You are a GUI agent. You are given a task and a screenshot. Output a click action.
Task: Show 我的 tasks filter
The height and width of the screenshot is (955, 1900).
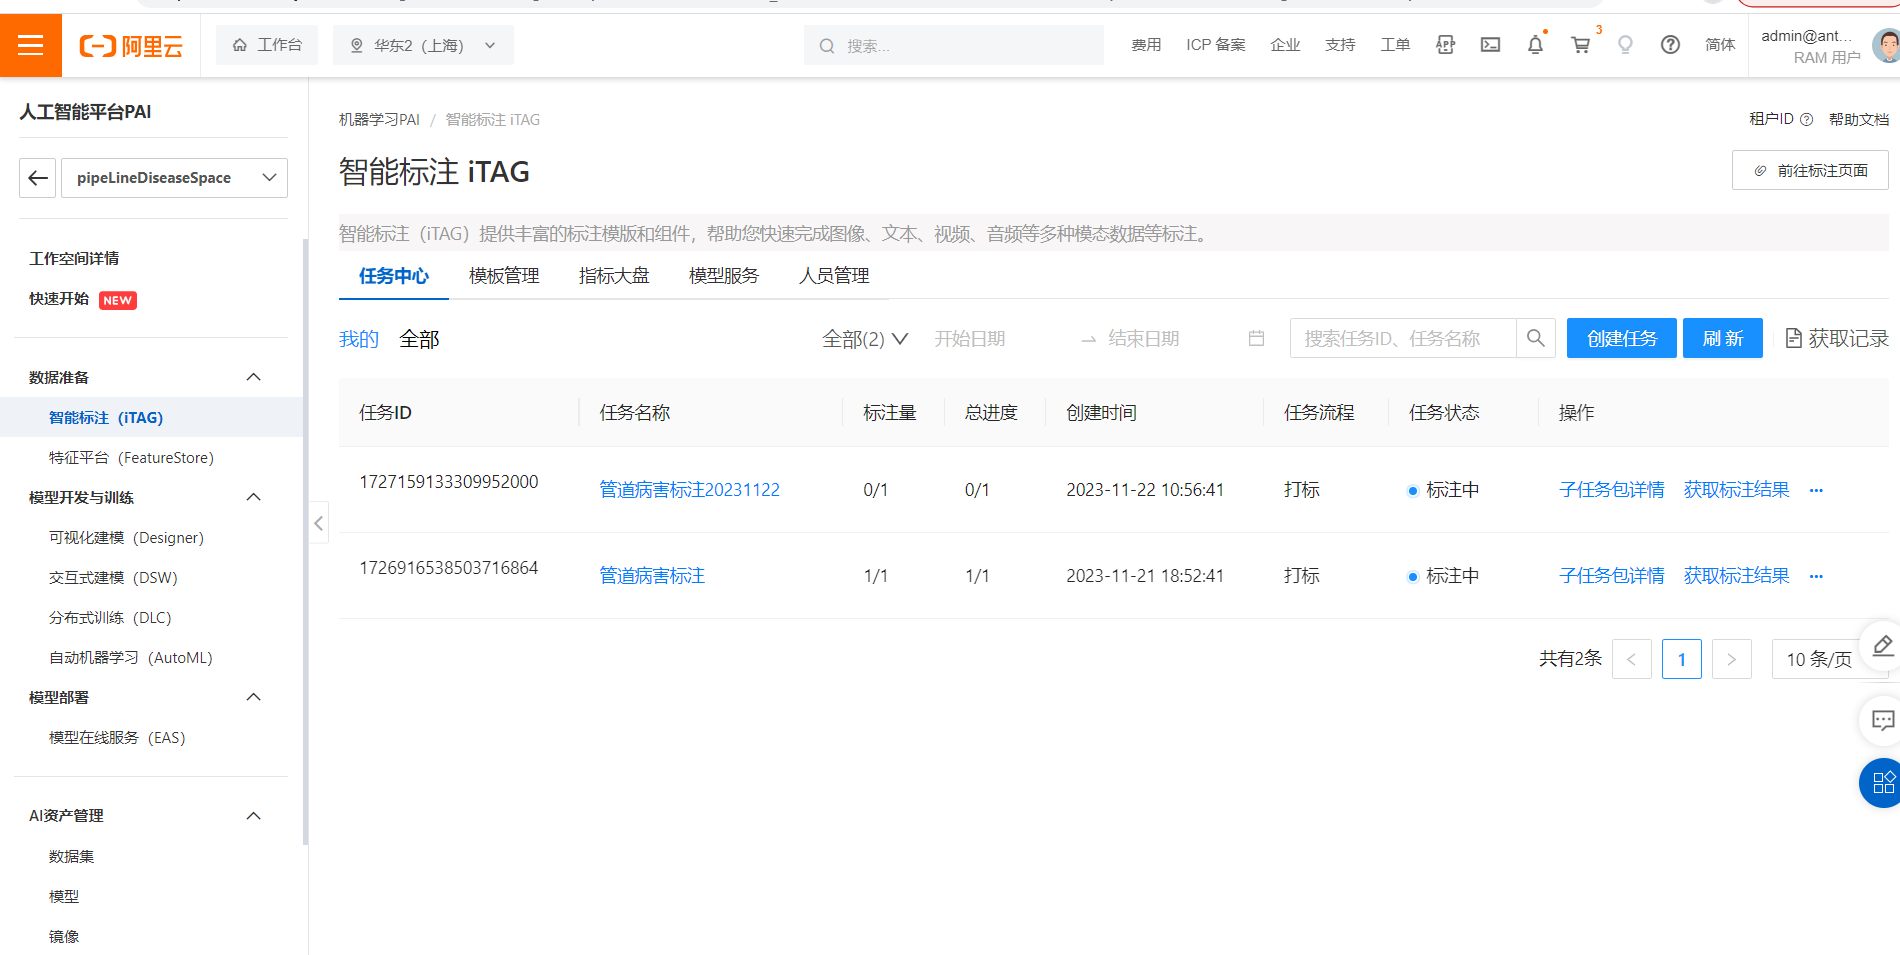point(359,339)
